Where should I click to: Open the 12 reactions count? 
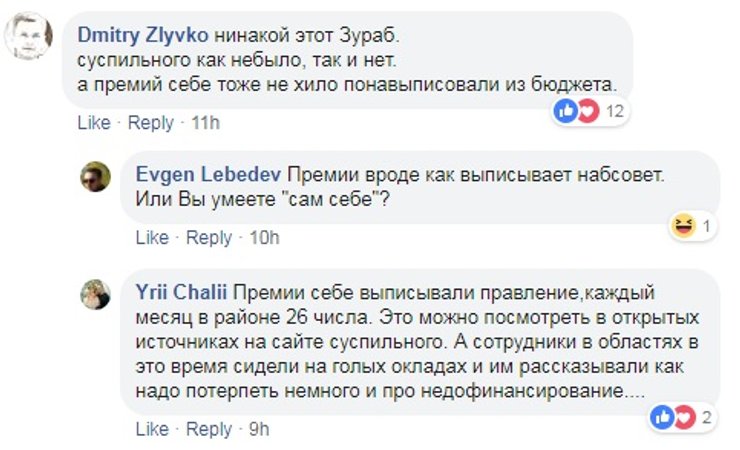(x=614, y=111)
